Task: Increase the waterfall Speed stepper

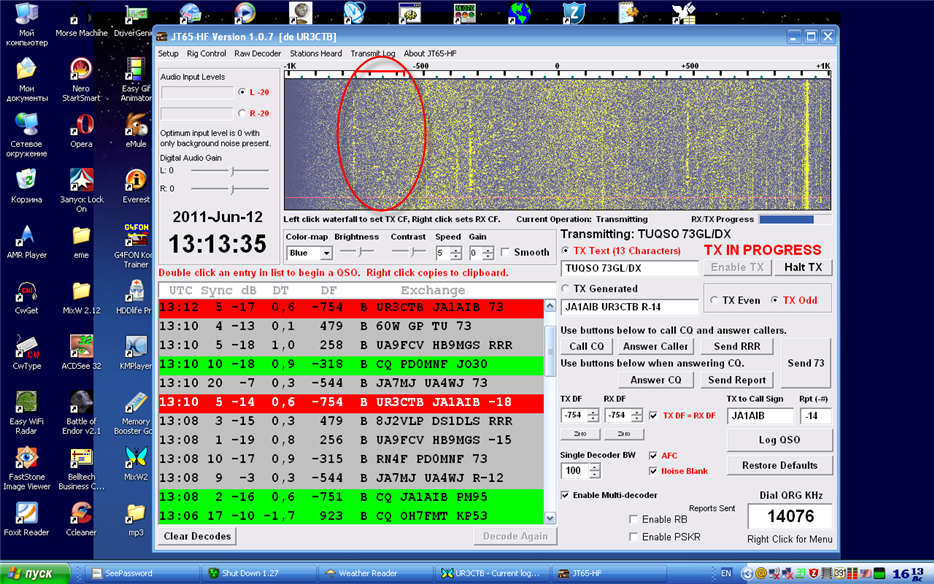Action: pyautogui.click(x=456, y=250)
